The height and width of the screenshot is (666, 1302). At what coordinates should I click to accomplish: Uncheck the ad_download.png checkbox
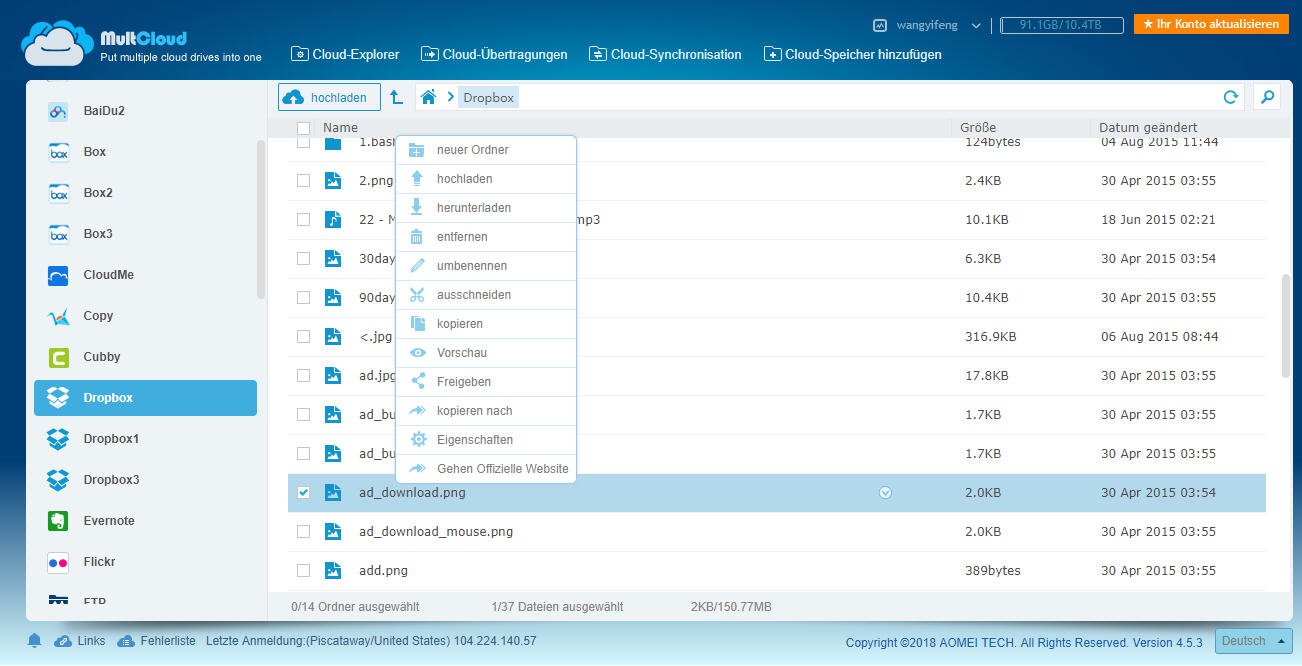pos(304,493)
